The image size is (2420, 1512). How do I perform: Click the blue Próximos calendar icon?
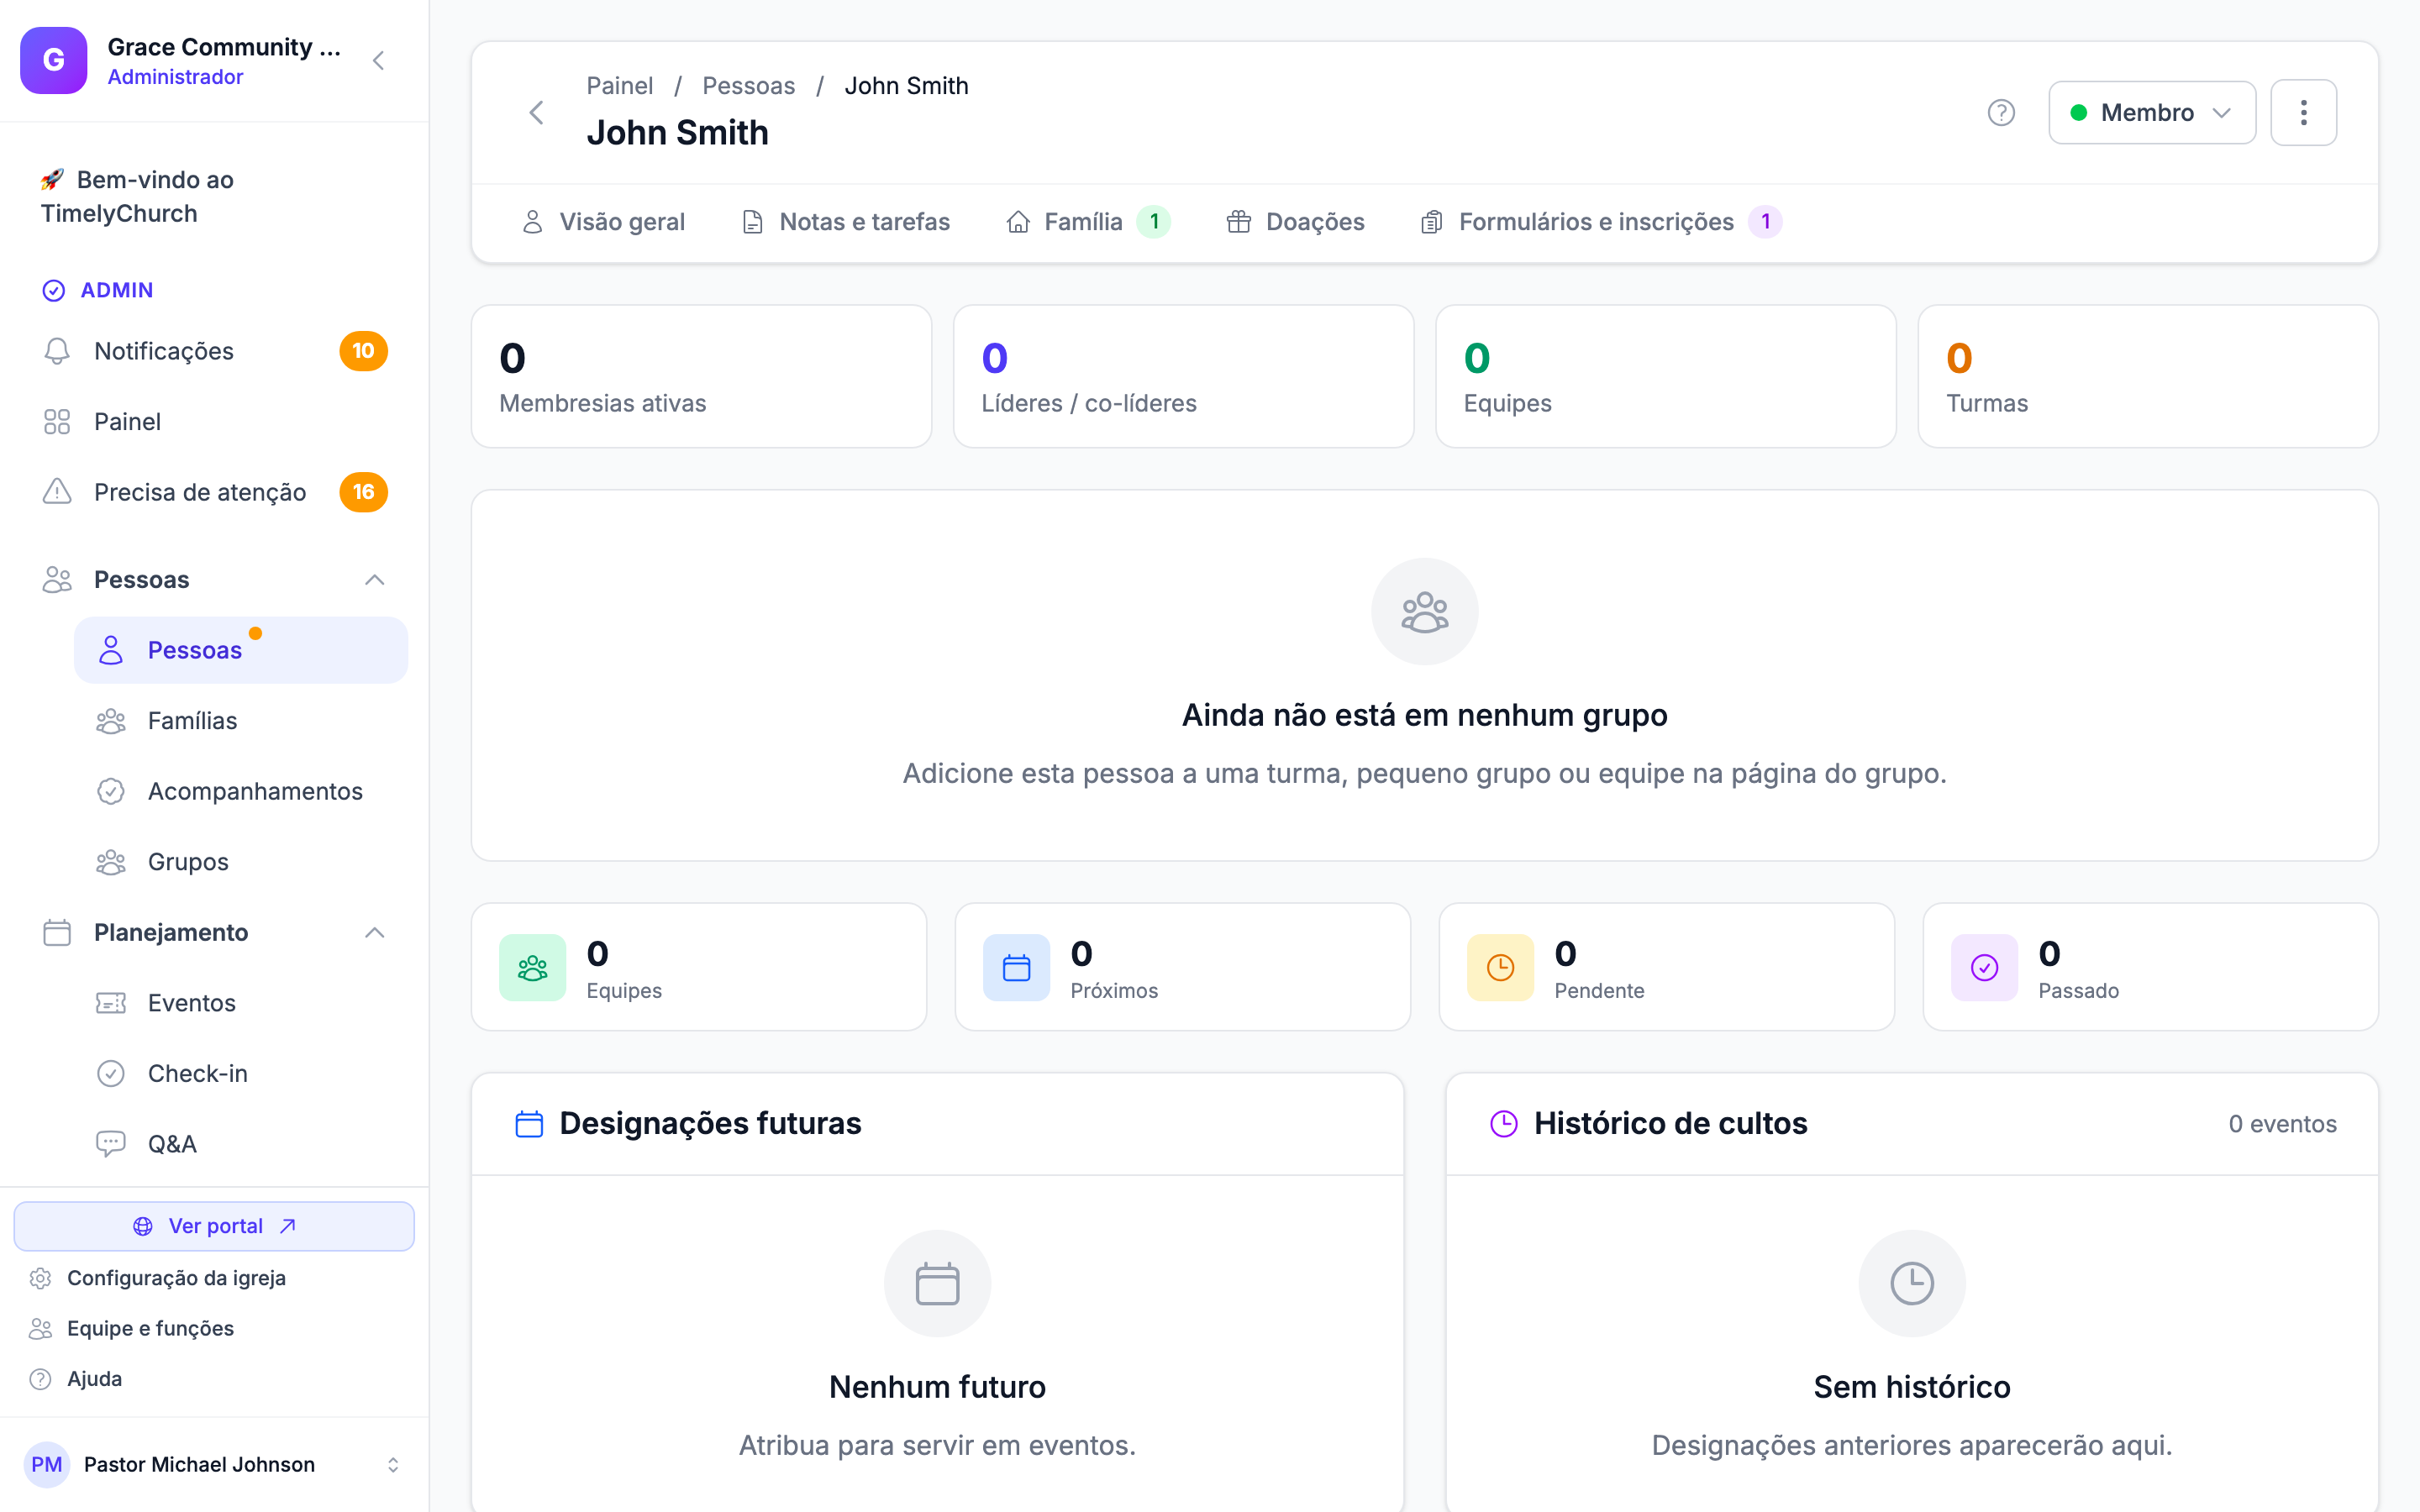coord(1017,967)
